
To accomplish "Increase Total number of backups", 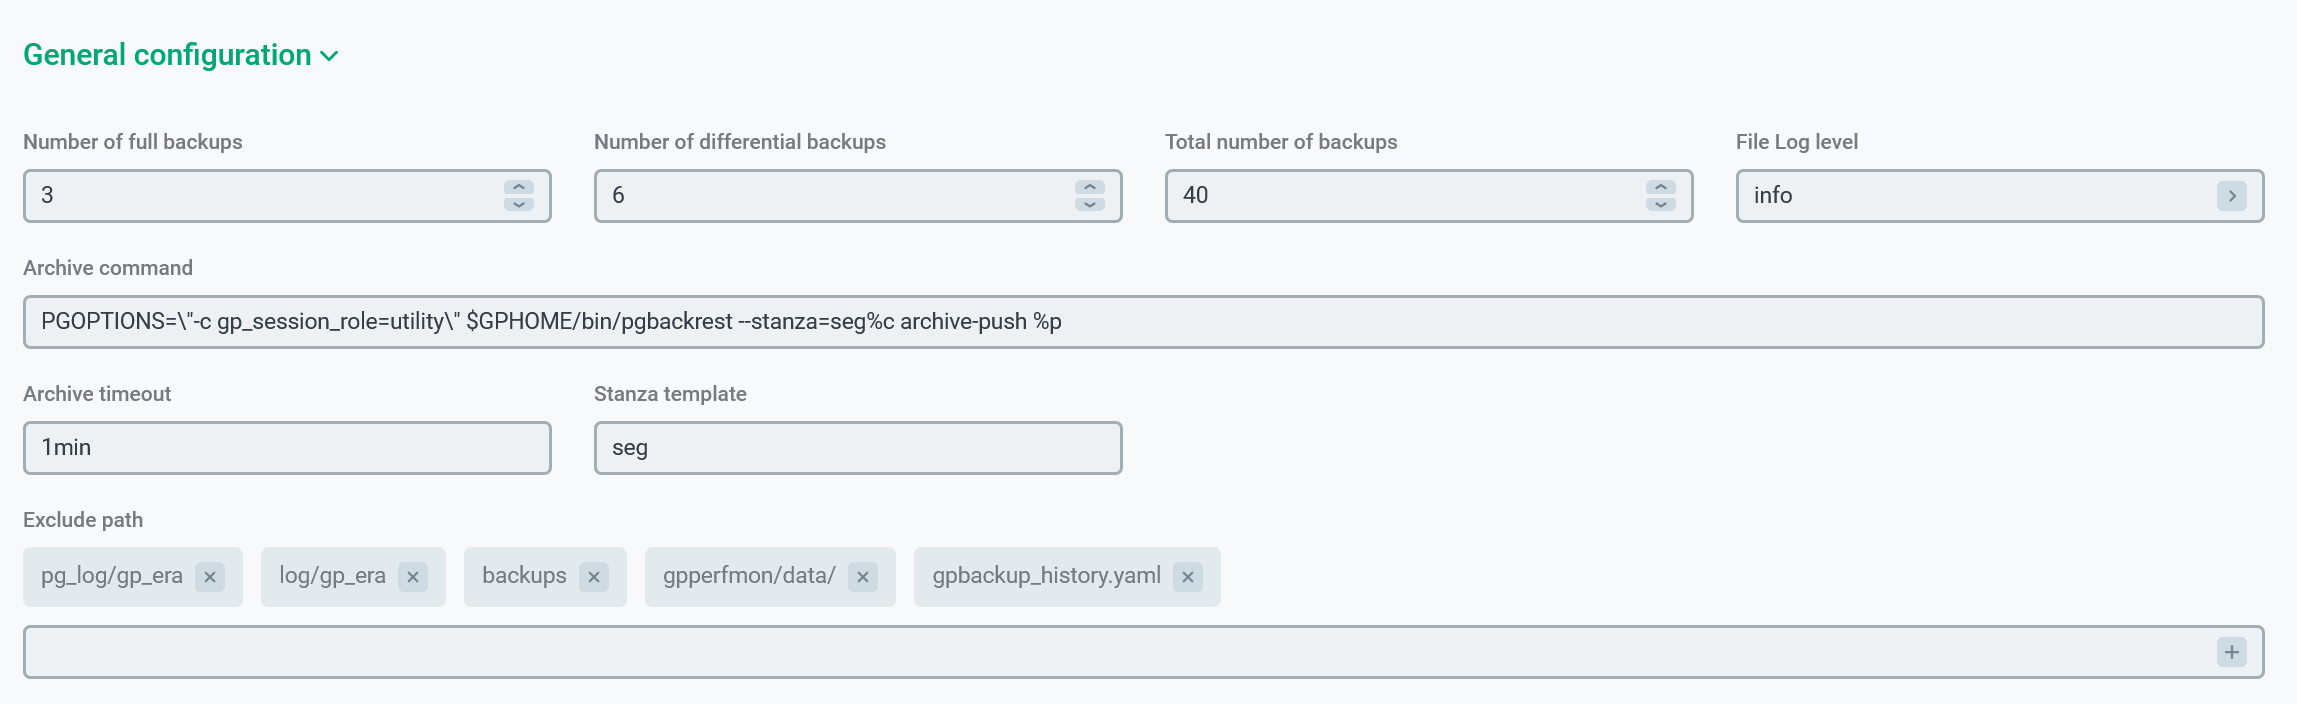I will (x=1661, y=187).
